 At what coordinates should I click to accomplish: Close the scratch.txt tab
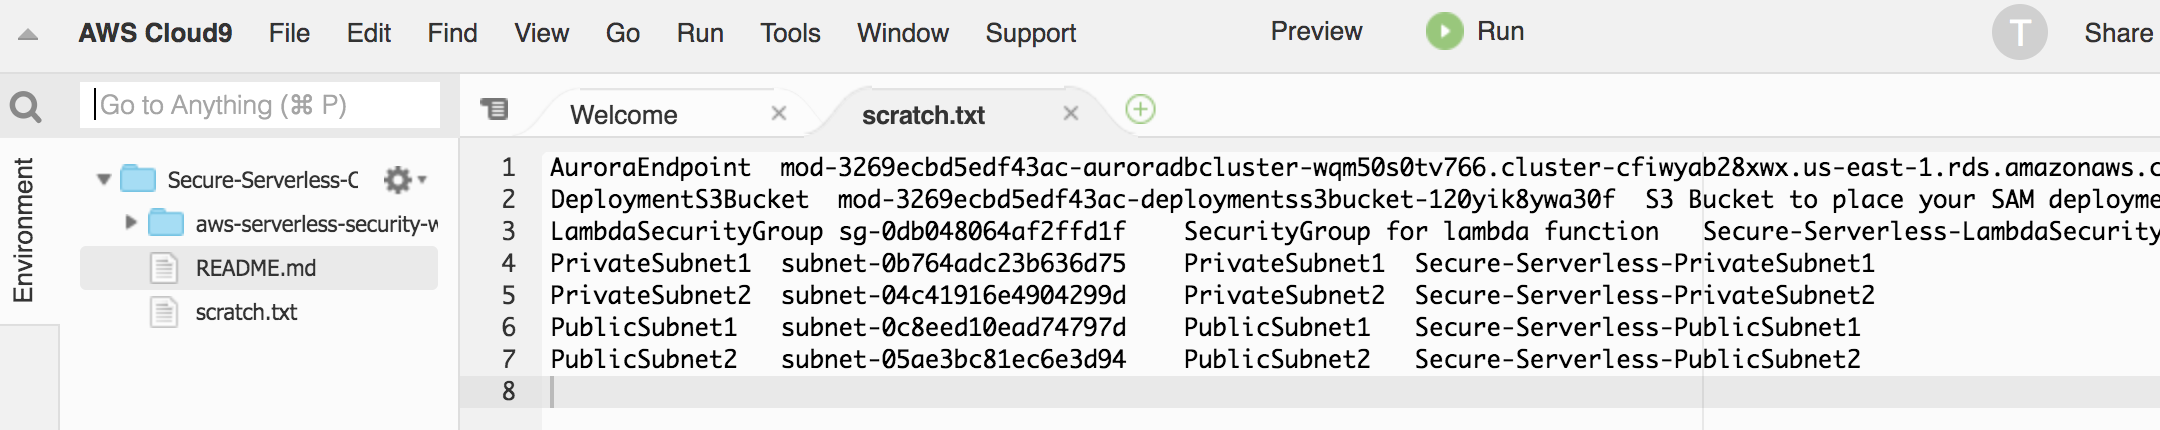click(1071, 113)
